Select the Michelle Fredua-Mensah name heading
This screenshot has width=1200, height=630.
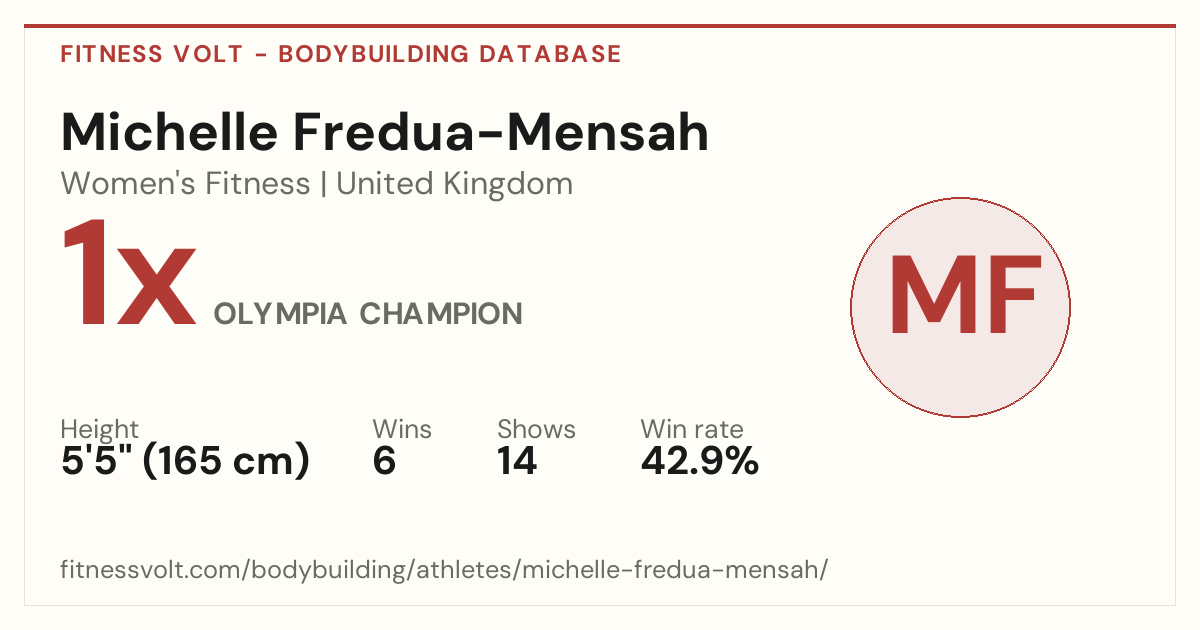[x=385, y=132]
